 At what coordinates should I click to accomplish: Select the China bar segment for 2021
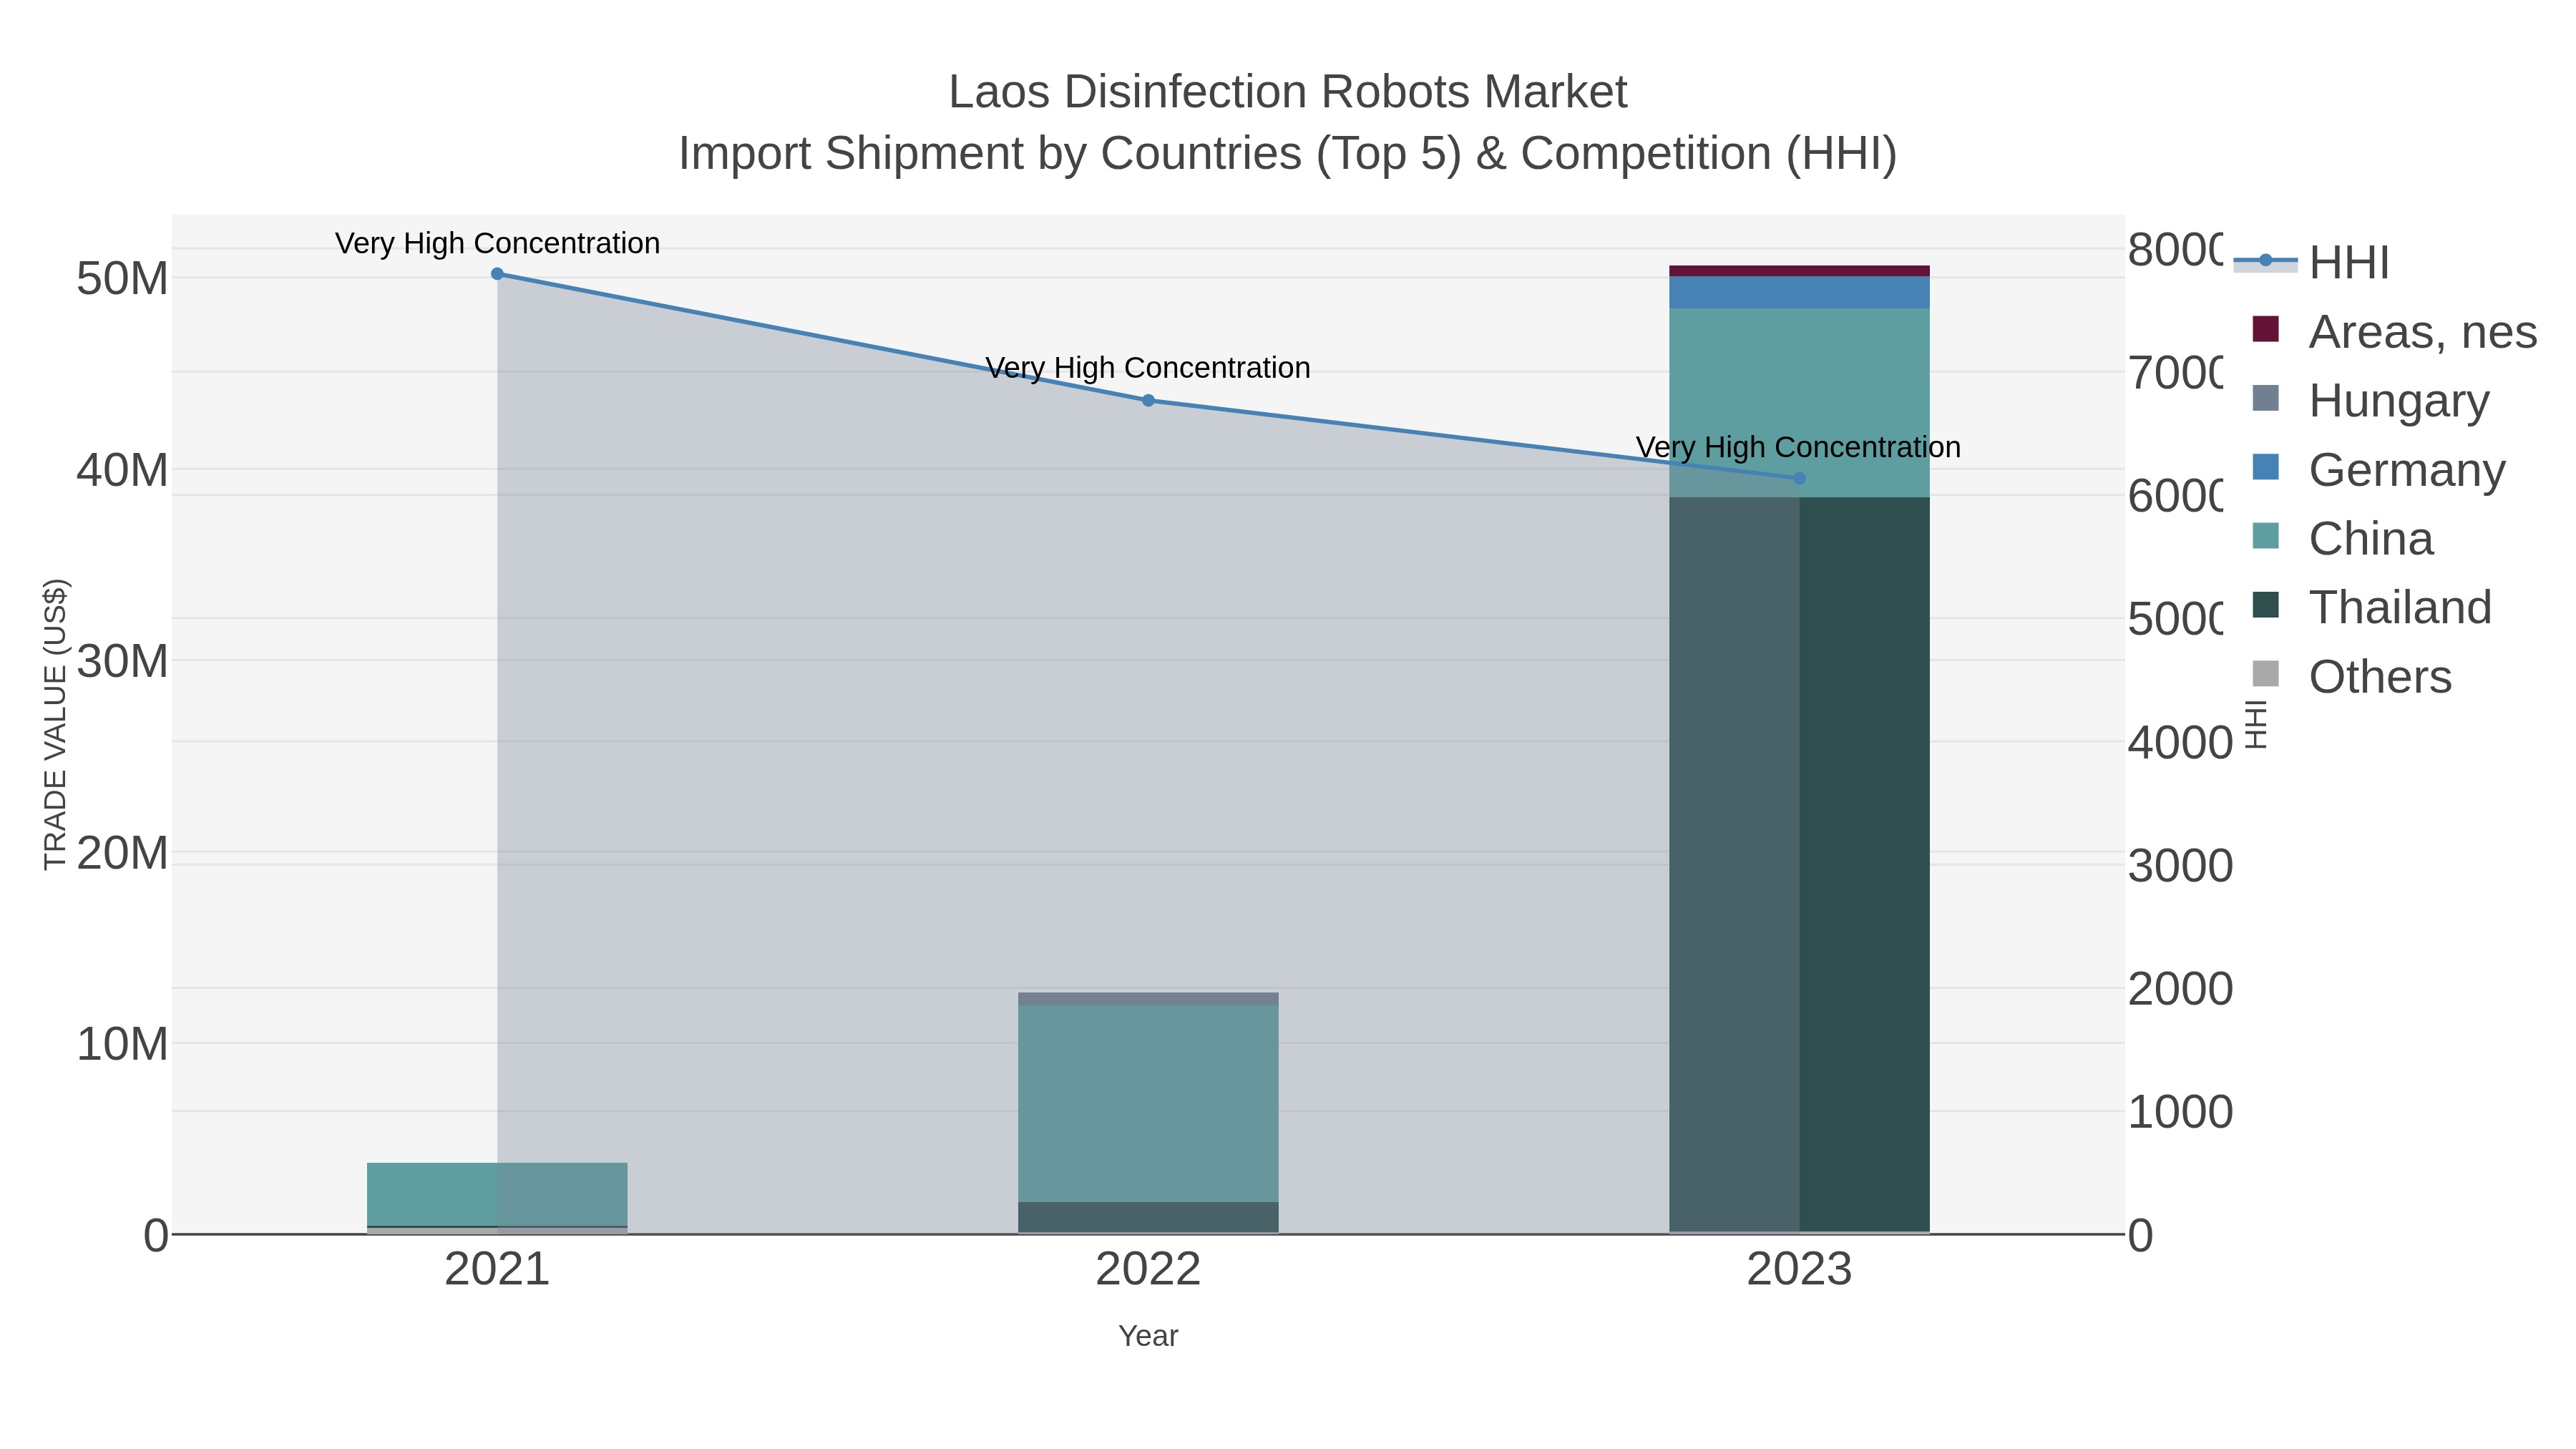(x=497, y=1194)
